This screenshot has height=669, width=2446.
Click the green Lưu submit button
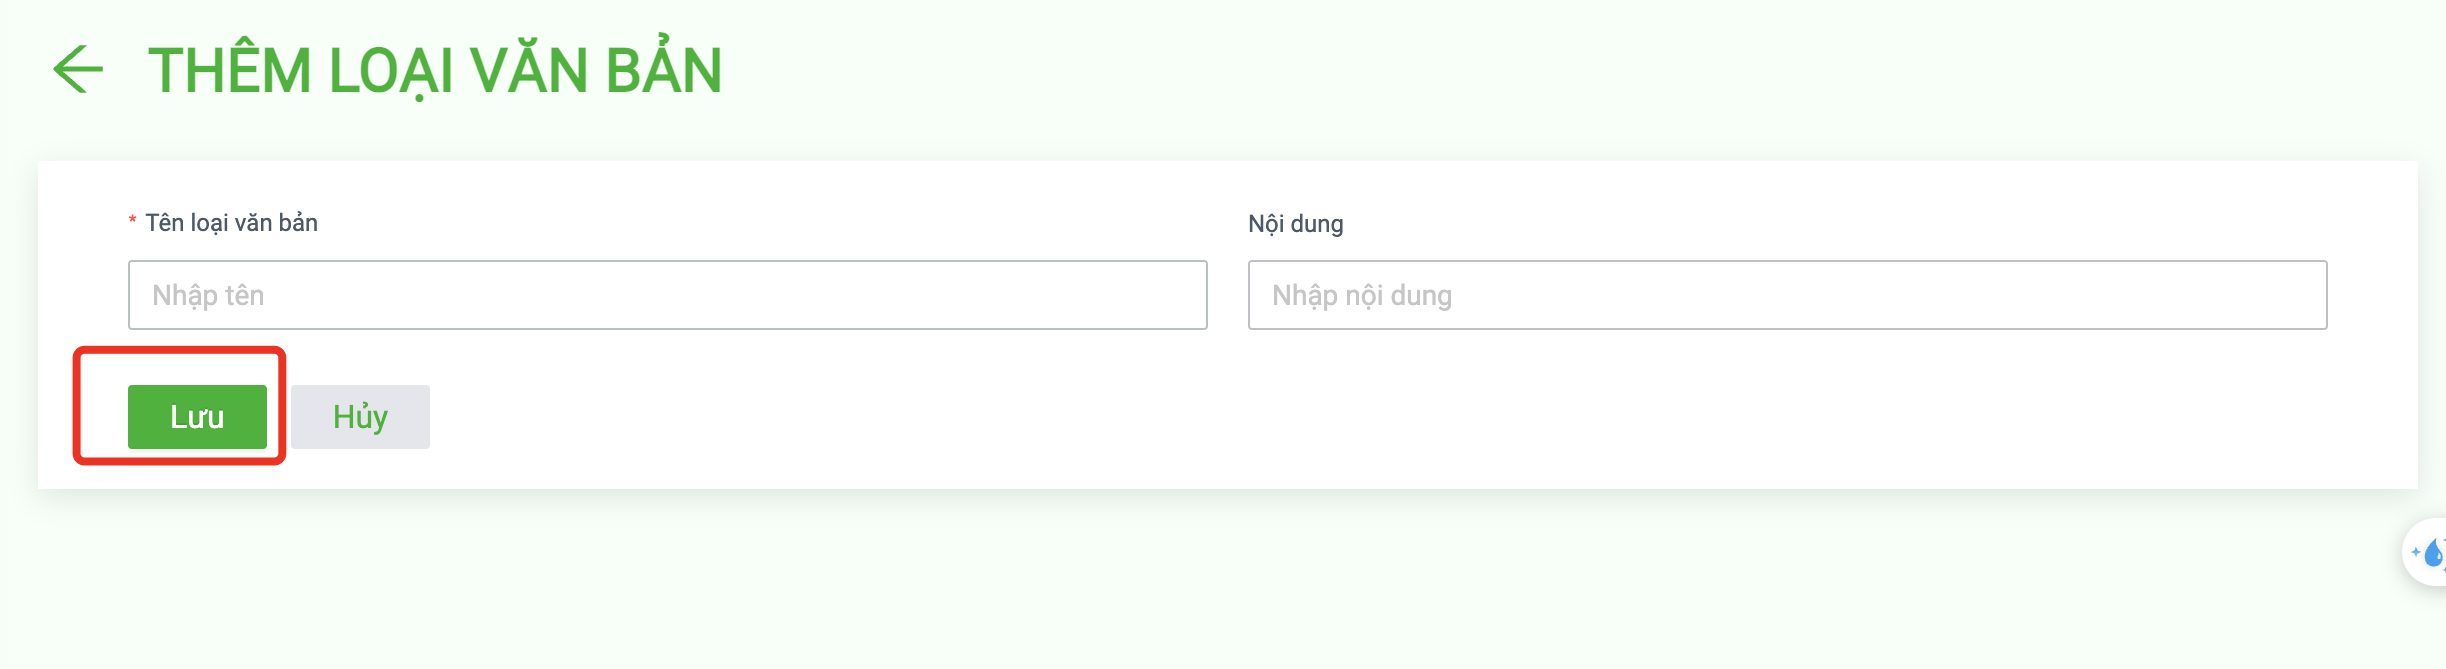pyautogui.click(x=197, y=417)
